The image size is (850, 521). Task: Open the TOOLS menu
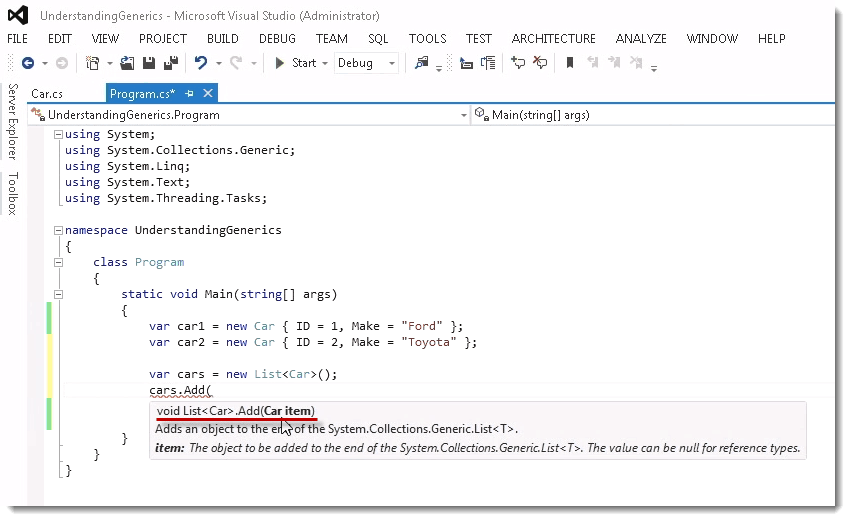point(428,38)
